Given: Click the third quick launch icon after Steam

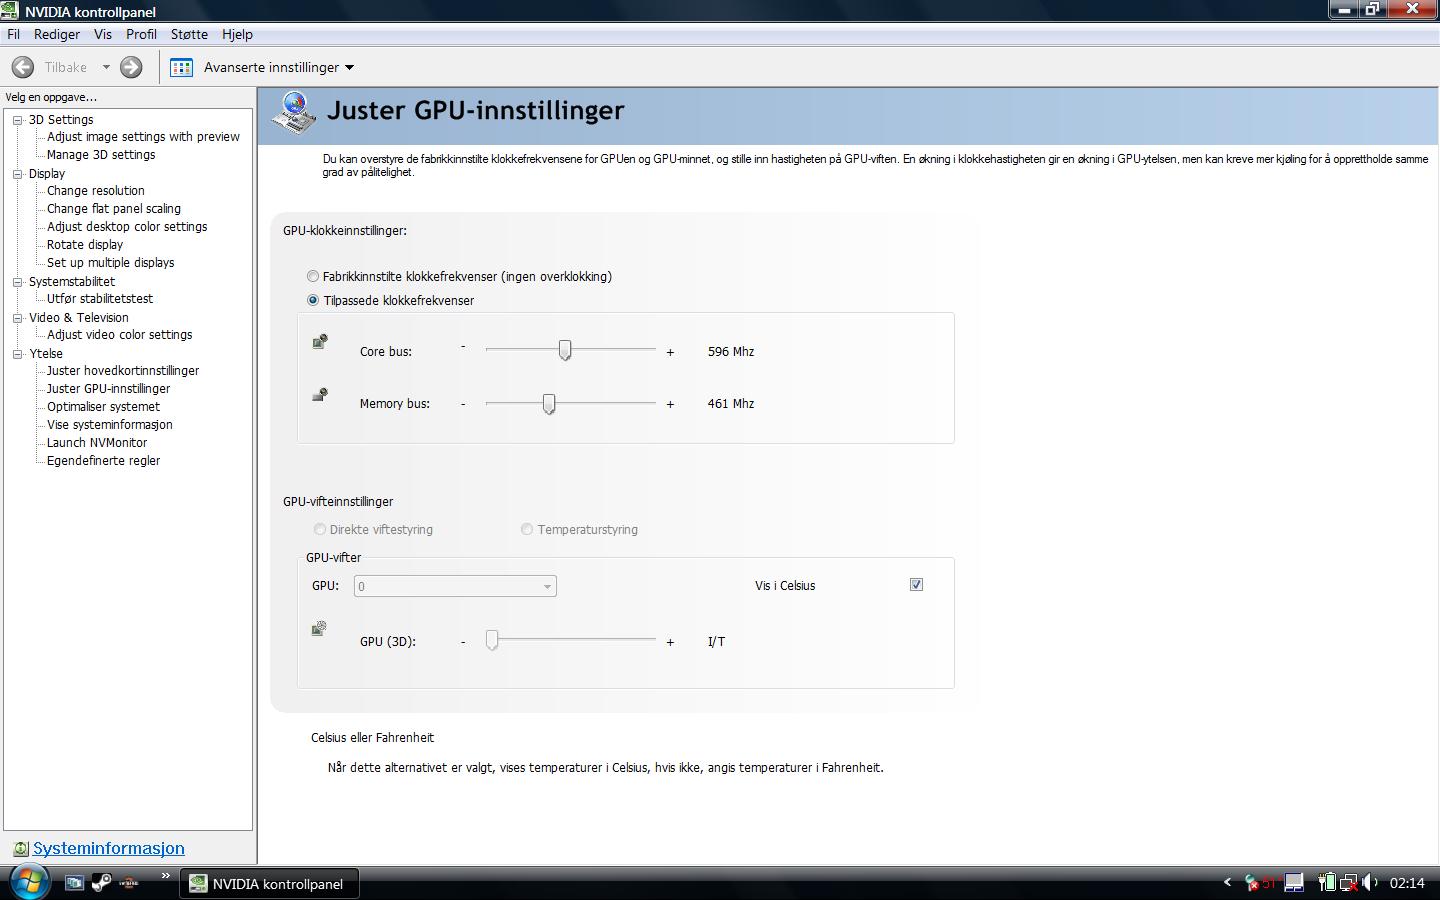Looking at the screenshot, I should [129, 883].
